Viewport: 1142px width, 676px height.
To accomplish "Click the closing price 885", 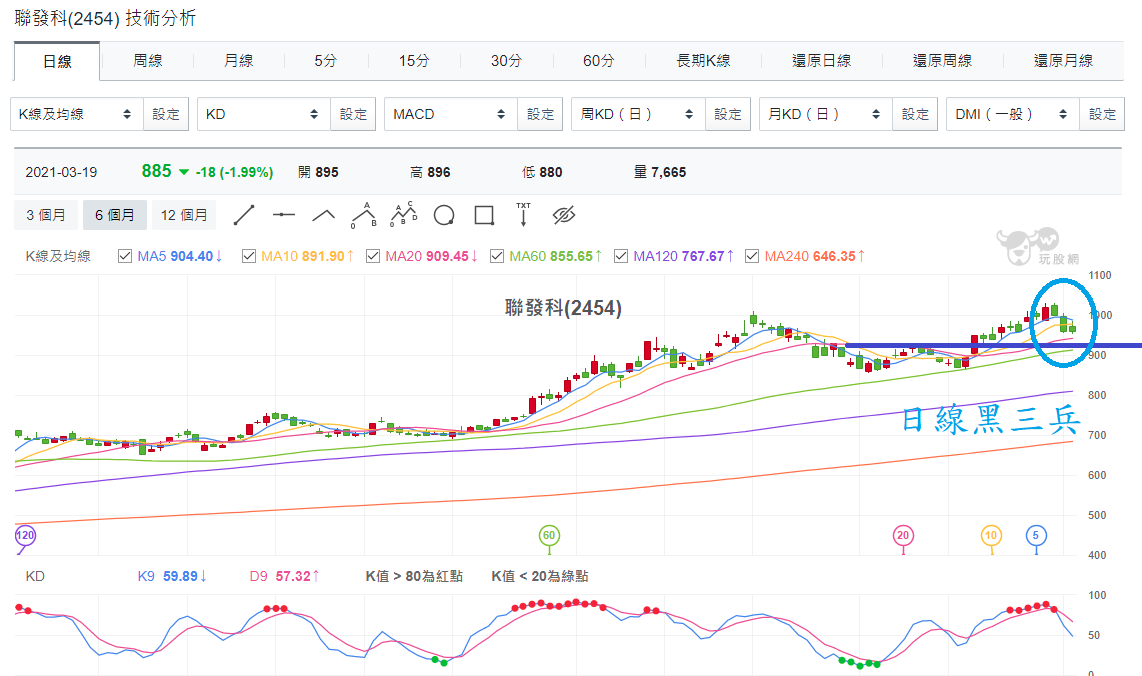I will pyautogui.click(x=157, y=171).
